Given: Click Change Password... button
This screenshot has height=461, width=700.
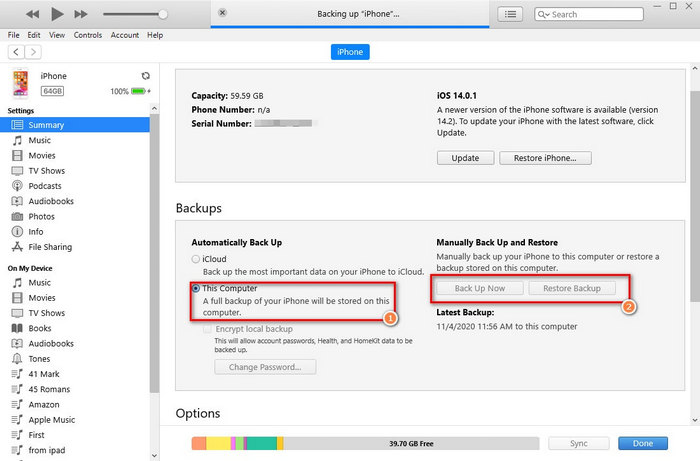Looking at the screenshot, I should tap(265, 367).
